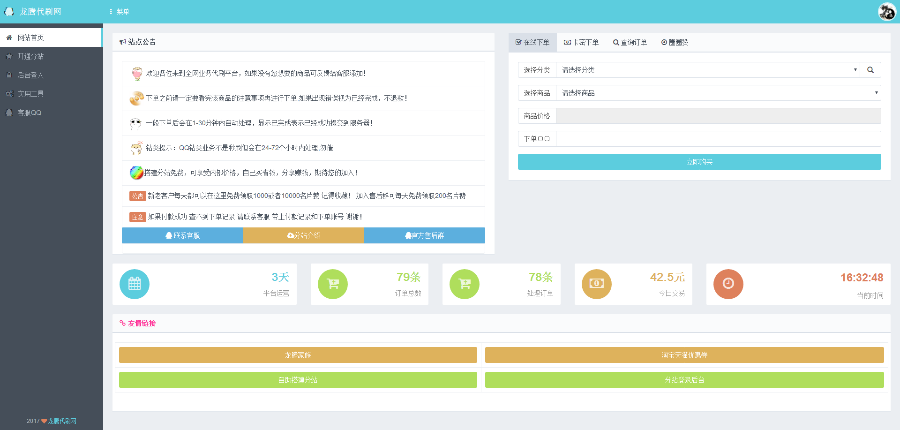
Task: Click the red clock icon
Action: coord(728,284)
